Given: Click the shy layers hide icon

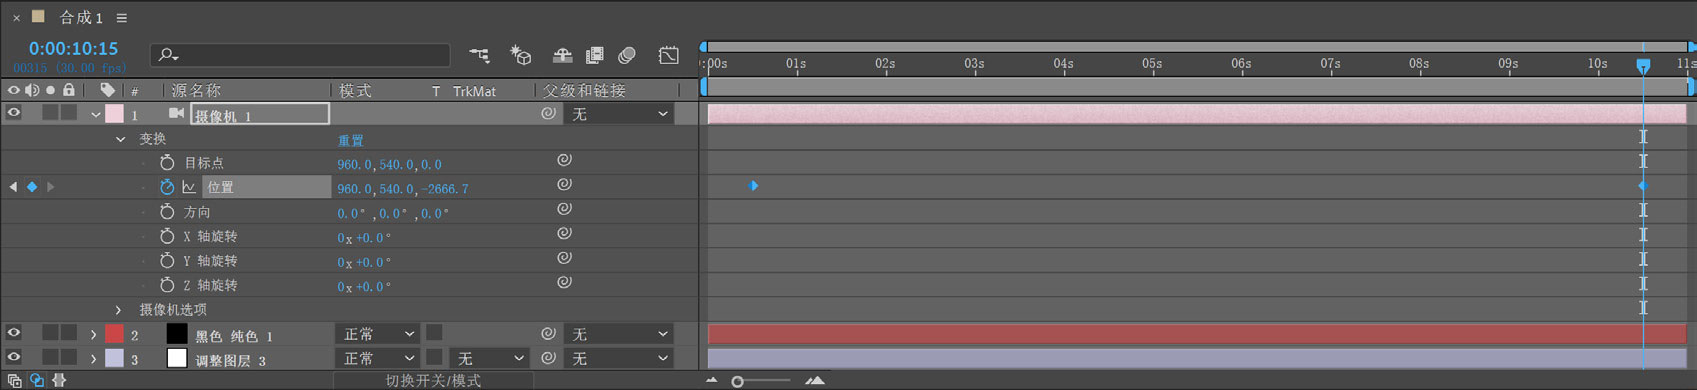Looking at the screenshot, I should (x=563, y=55).
